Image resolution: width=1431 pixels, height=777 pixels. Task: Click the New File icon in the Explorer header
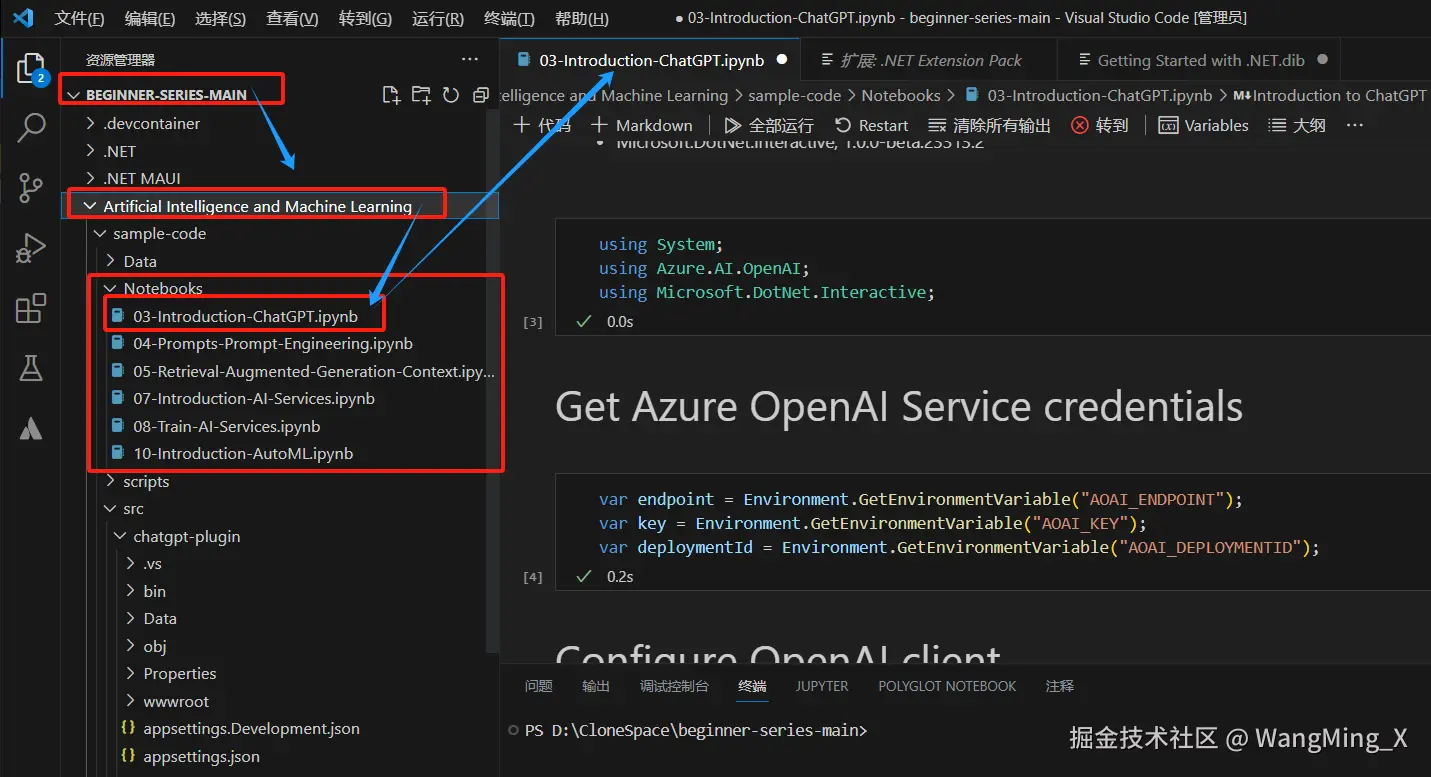[392, 95]
